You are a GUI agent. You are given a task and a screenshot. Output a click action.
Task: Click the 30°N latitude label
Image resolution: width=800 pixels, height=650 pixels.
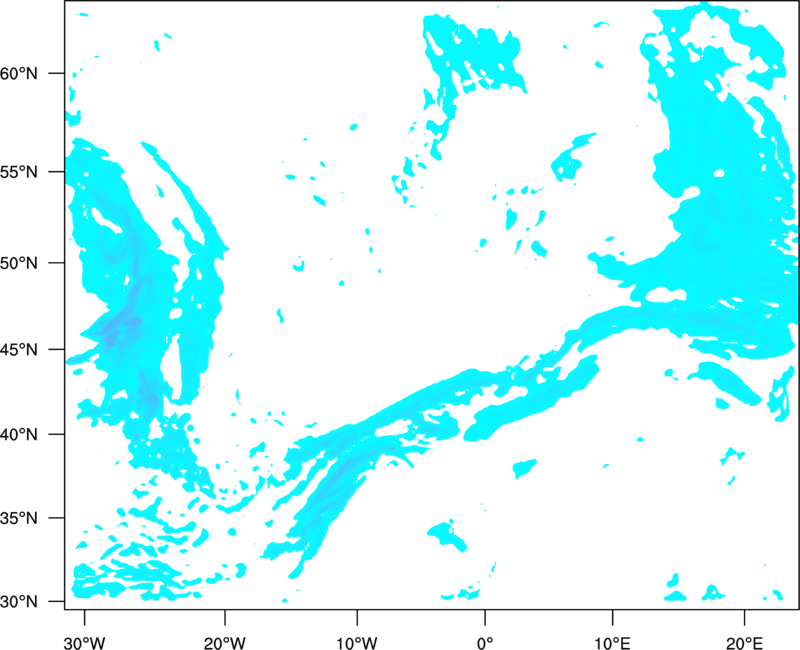point(19,602)
